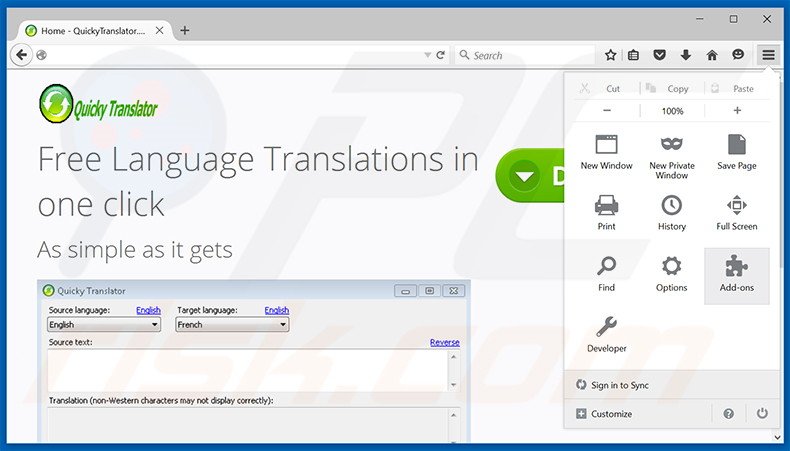Zoom out with the minus button
The image size is (790, 451).
[x=607, y=110]
